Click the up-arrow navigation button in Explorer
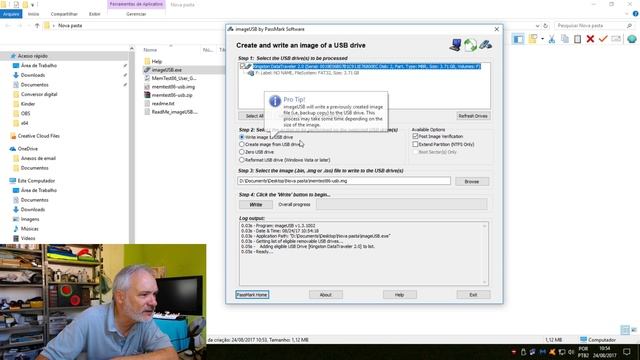 37,26
